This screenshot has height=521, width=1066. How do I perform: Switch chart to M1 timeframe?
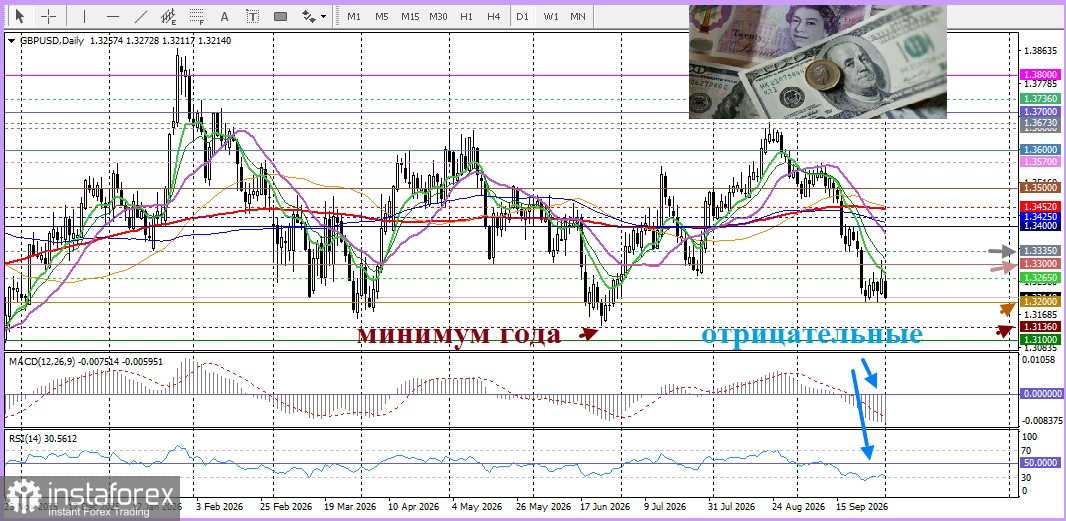[x=354, y=16]
